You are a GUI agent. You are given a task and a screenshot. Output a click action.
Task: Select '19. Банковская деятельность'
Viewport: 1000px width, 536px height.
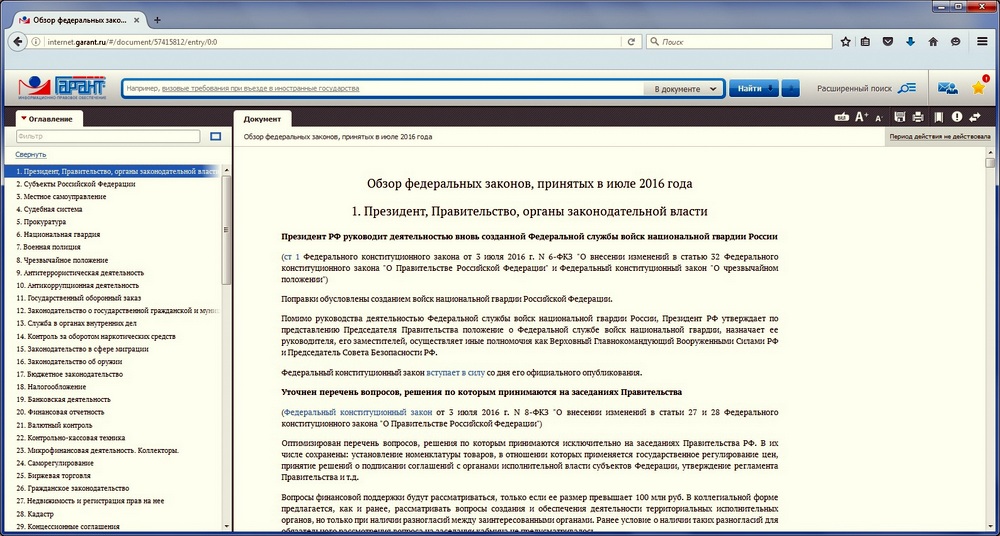[63, 399]
